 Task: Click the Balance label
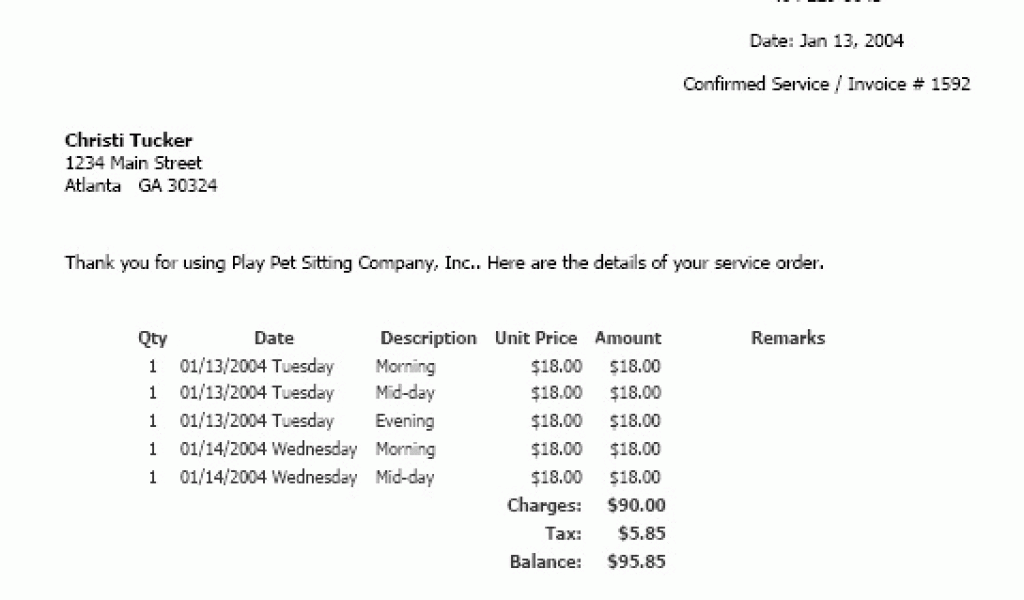[545, 561]
